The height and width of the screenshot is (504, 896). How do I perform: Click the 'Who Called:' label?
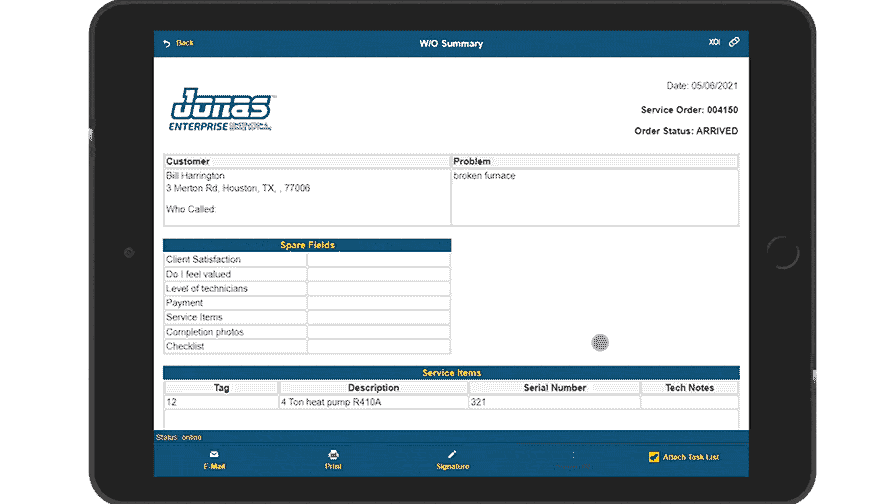[x=191, y=209]
